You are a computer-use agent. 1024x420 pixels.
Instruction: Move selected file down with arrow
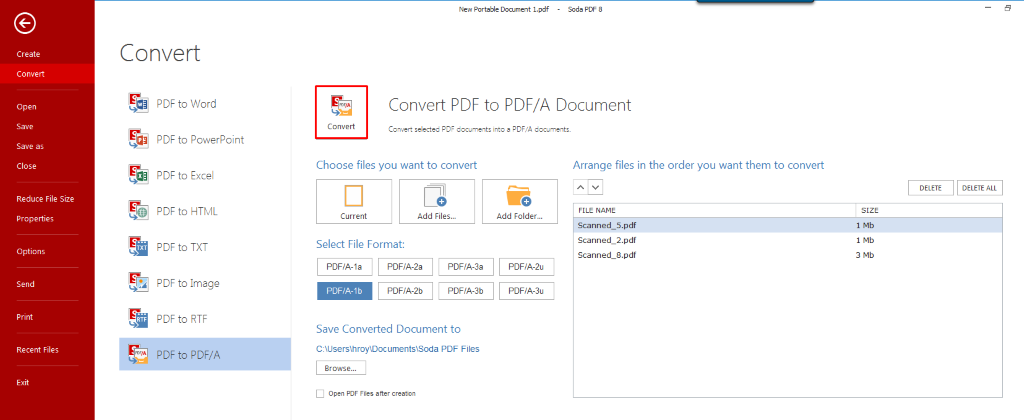point(594,187)
